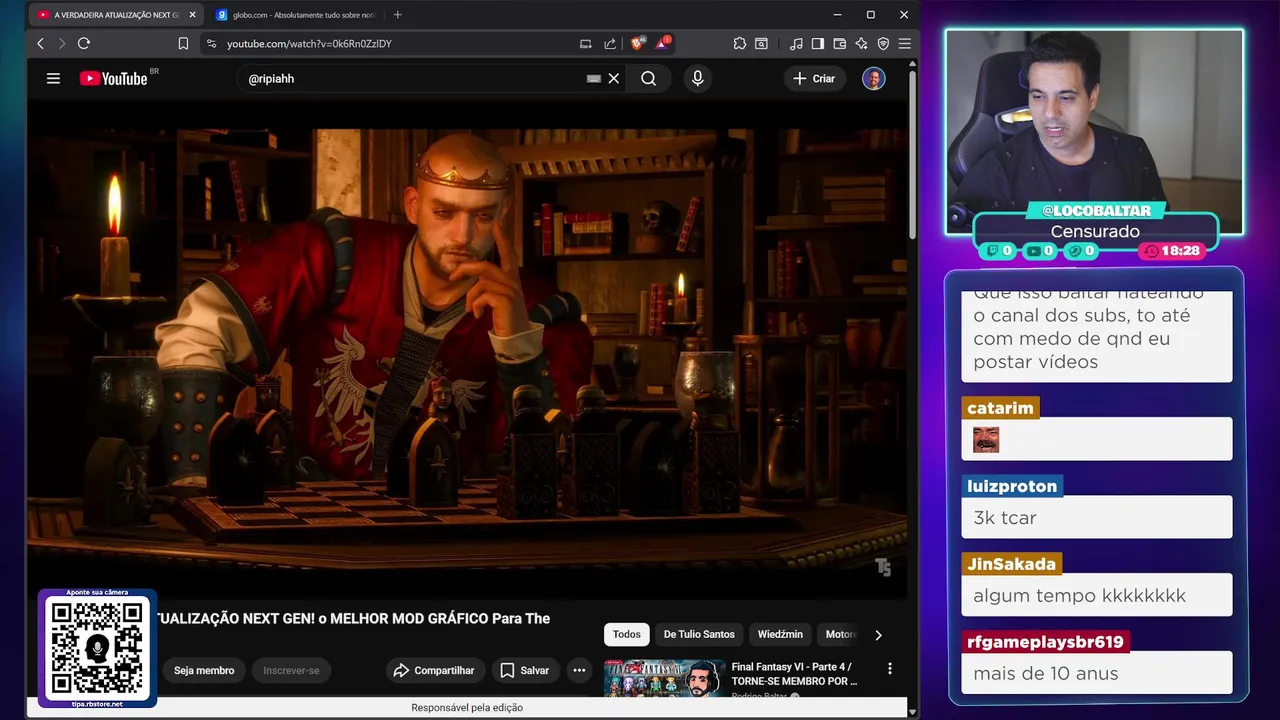The height and width of the screenshot is (720, 1280).
Task: Minimize the browser window
Action: point(838,15)
